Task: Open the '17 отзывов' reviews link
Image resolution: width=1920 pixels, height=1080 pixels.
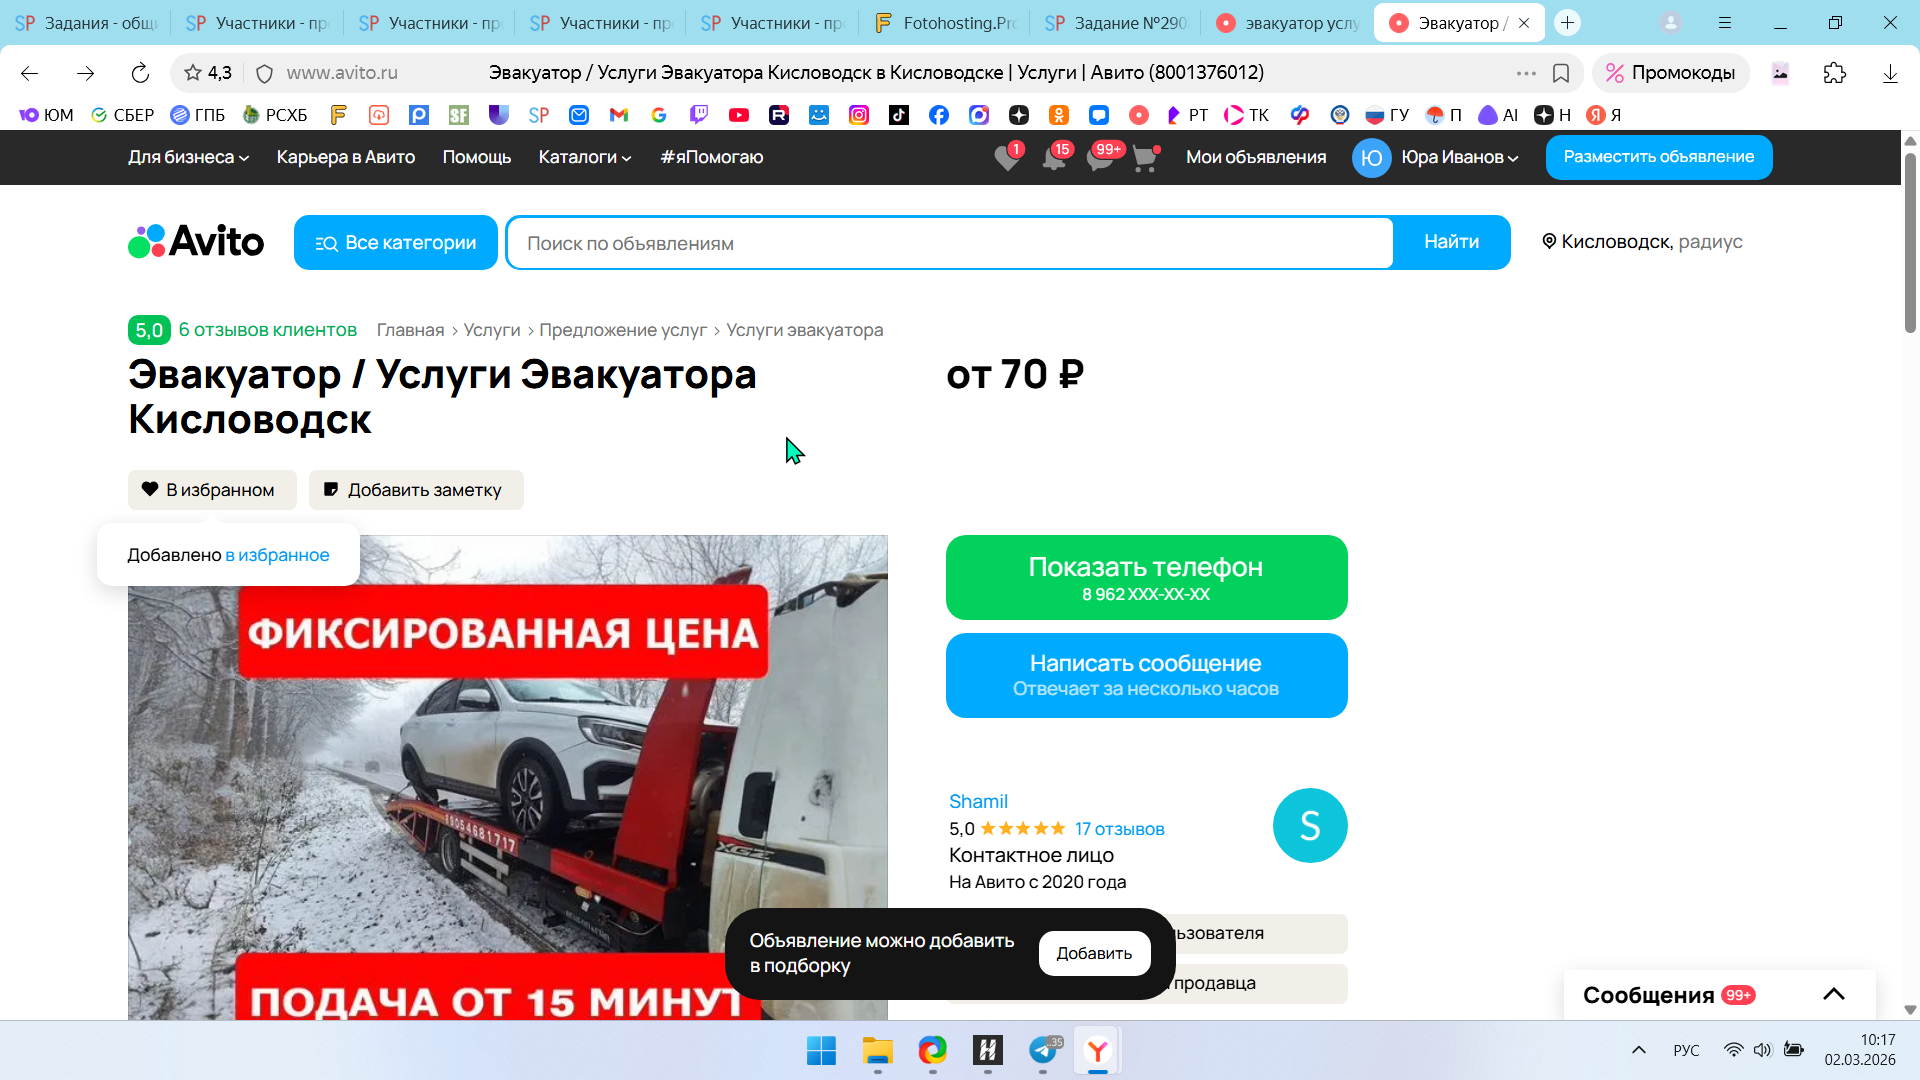Action: pos(1119,829)
